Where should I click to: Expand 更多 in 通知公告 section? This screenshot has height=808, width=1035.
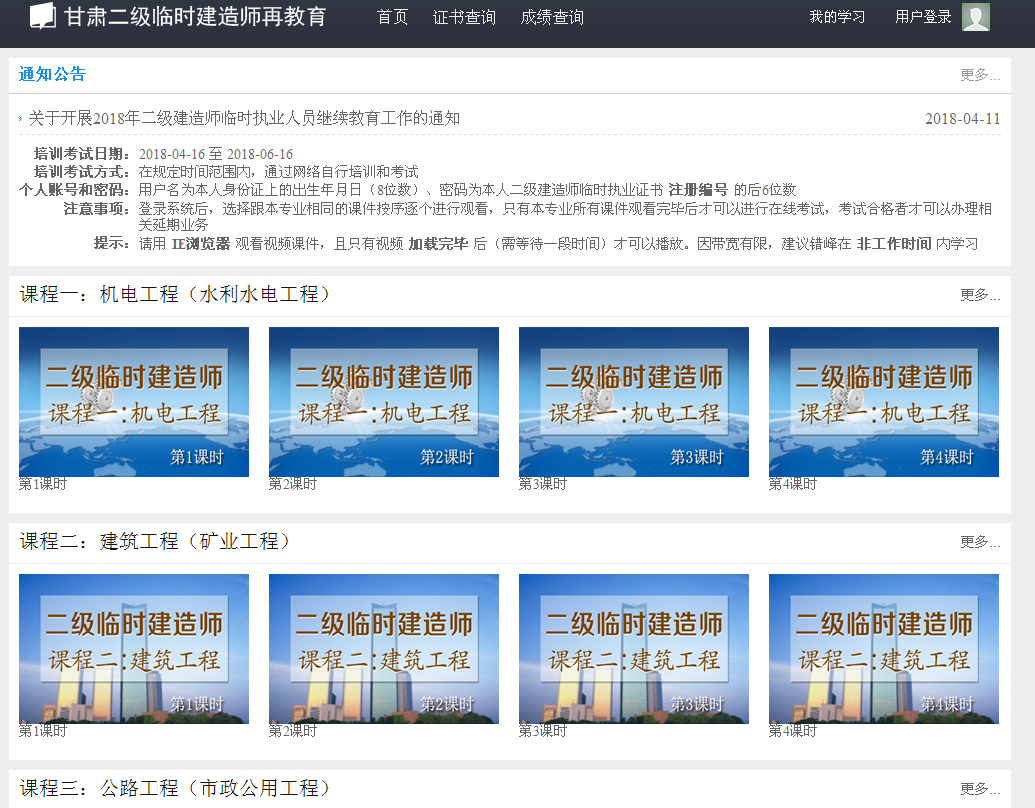[x=979, y=75]
